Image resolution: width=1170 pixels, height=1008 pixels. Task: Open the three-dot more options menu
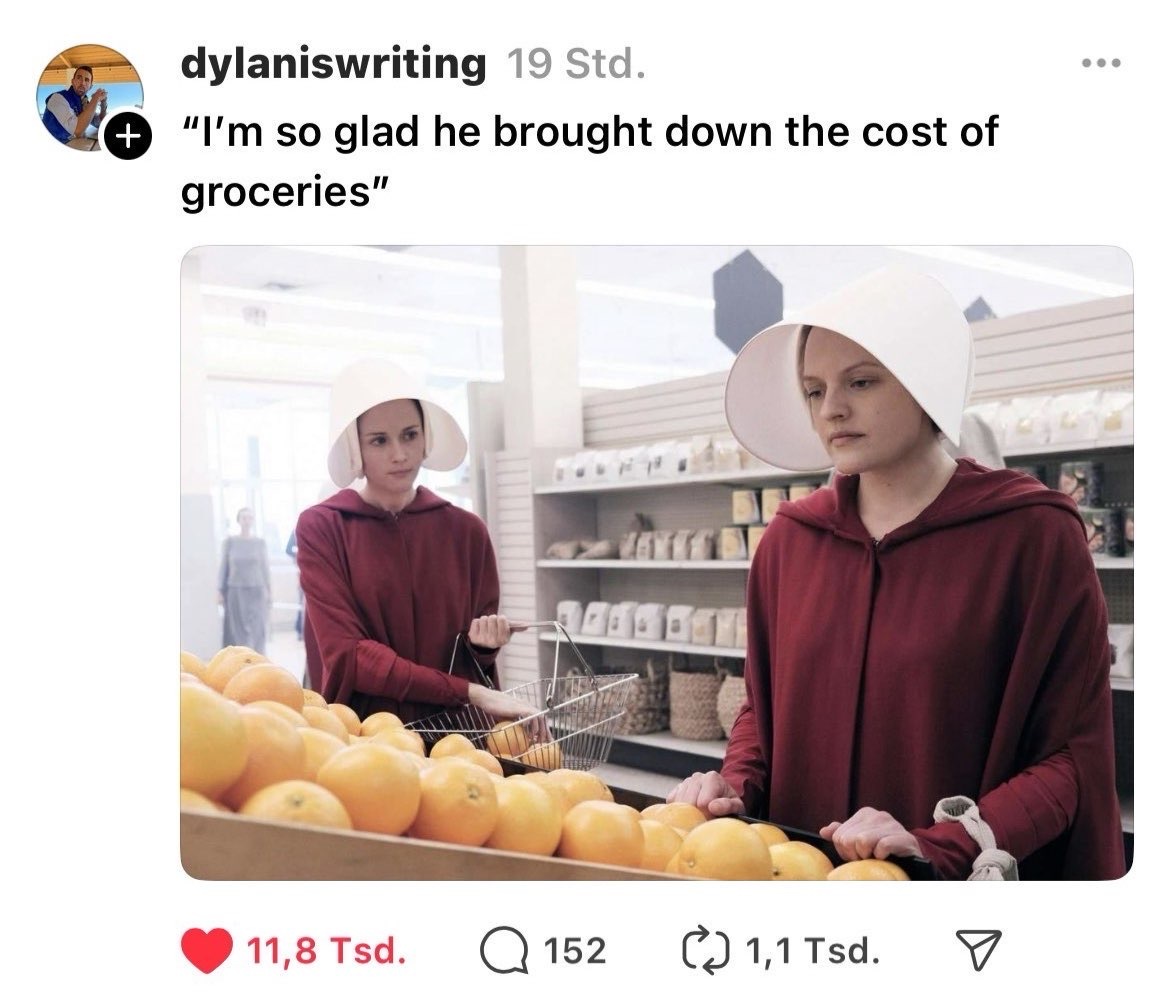pyautogui.click(x=1101, y=64)
